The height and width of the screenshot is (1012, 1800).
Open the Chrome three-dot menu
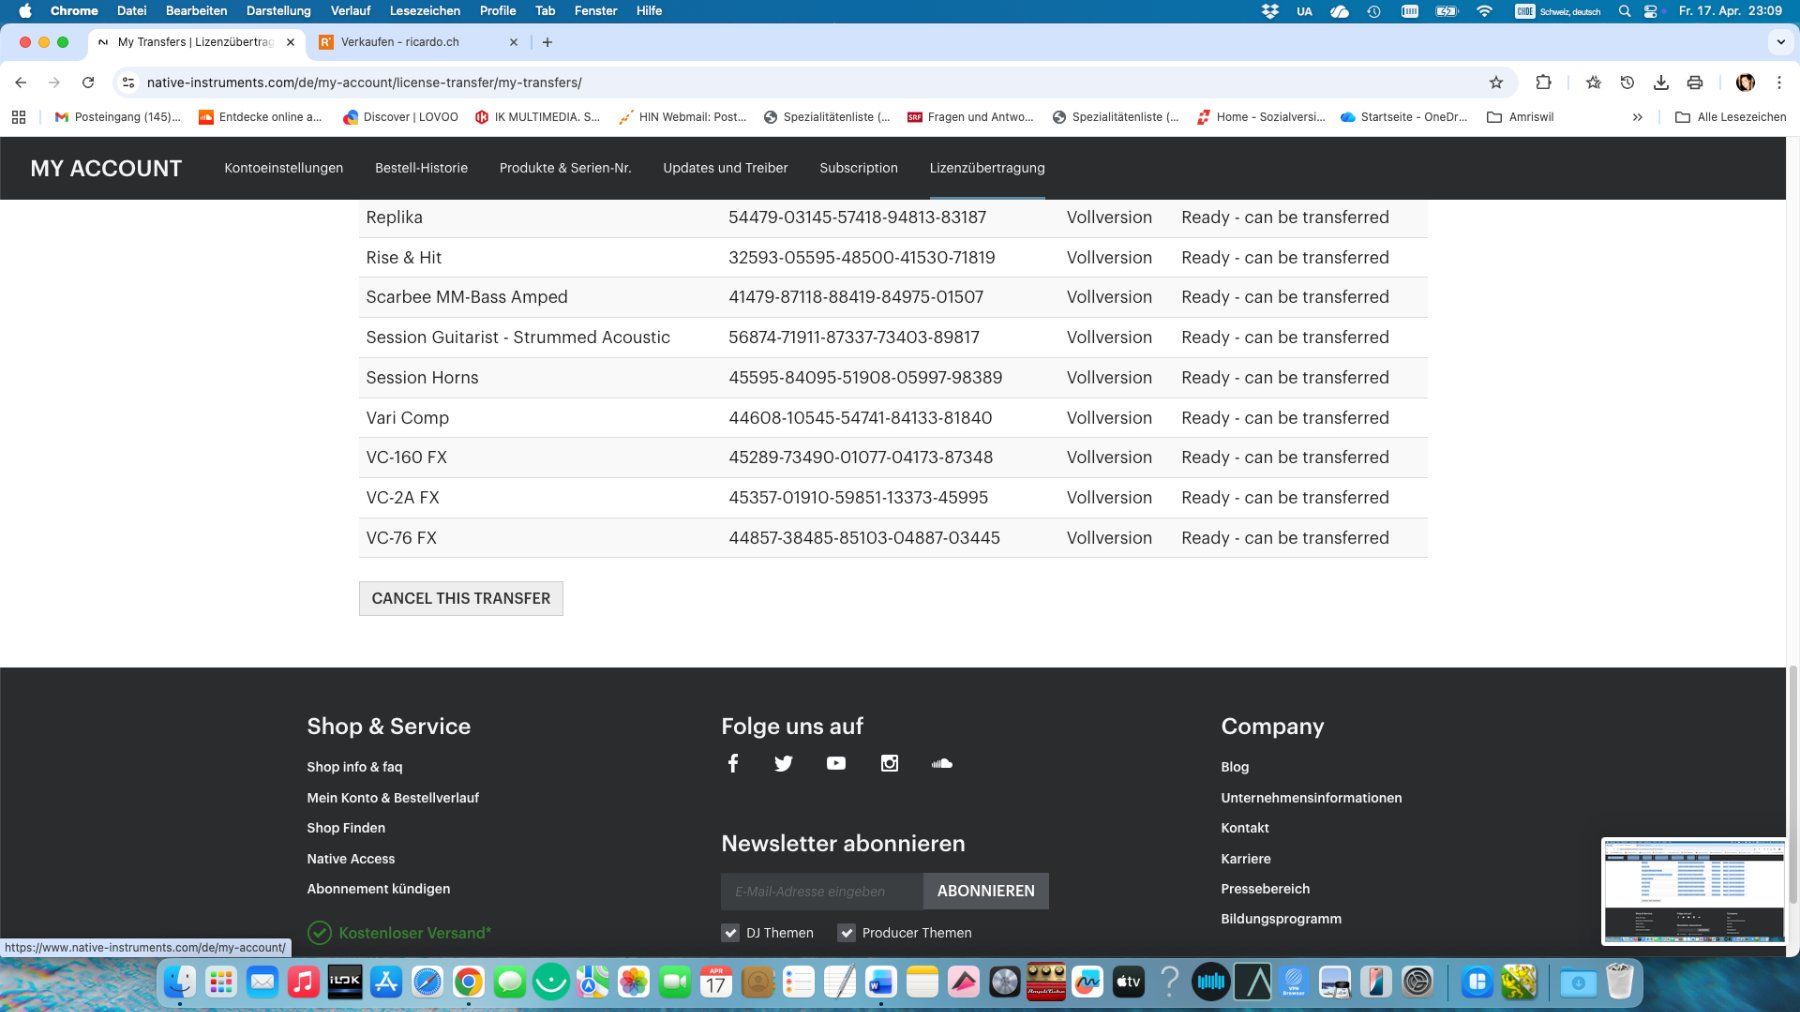tap(1779, 83)
